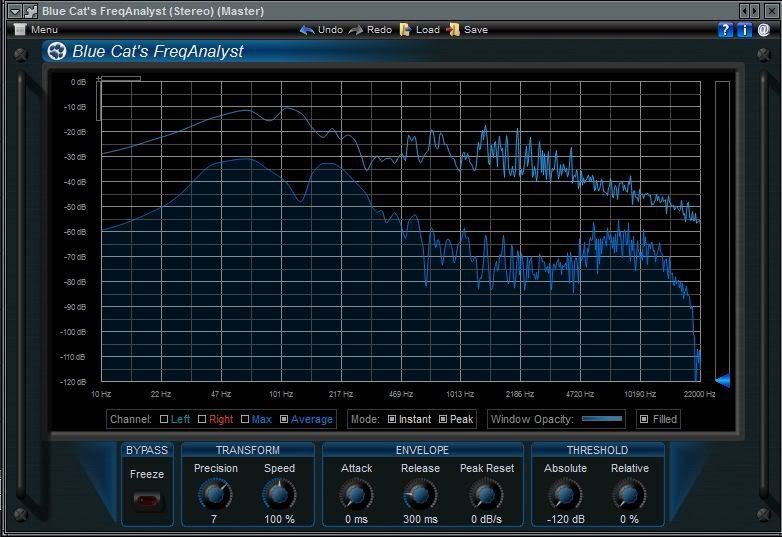The width and height of the screenshot is (782, 537).
Task: Toggle the Average channel checkbox
Action: (284, 419)
